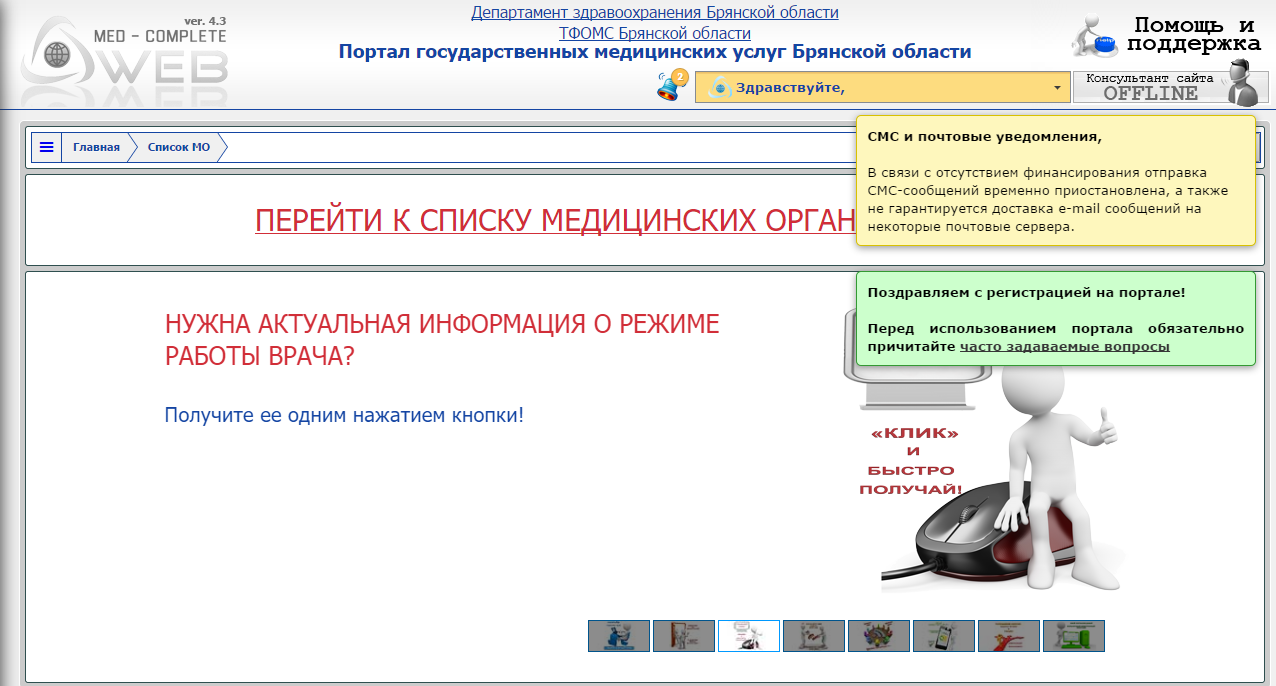The width and height of the screenshot is (1276, 686).
Task: Click the Консультант сайта OFFLINE widget
Action: coord(1171,87)
